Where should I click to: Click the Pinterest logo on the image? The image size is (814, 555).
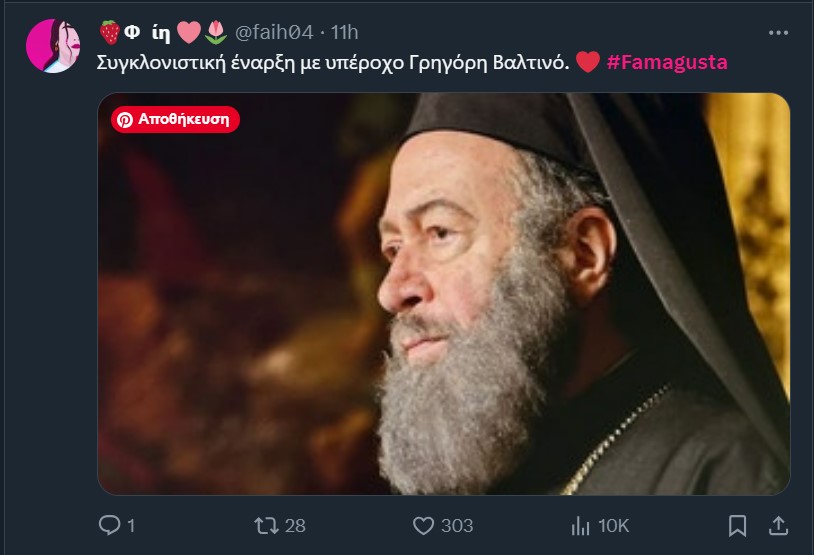[x=125, y=120]
